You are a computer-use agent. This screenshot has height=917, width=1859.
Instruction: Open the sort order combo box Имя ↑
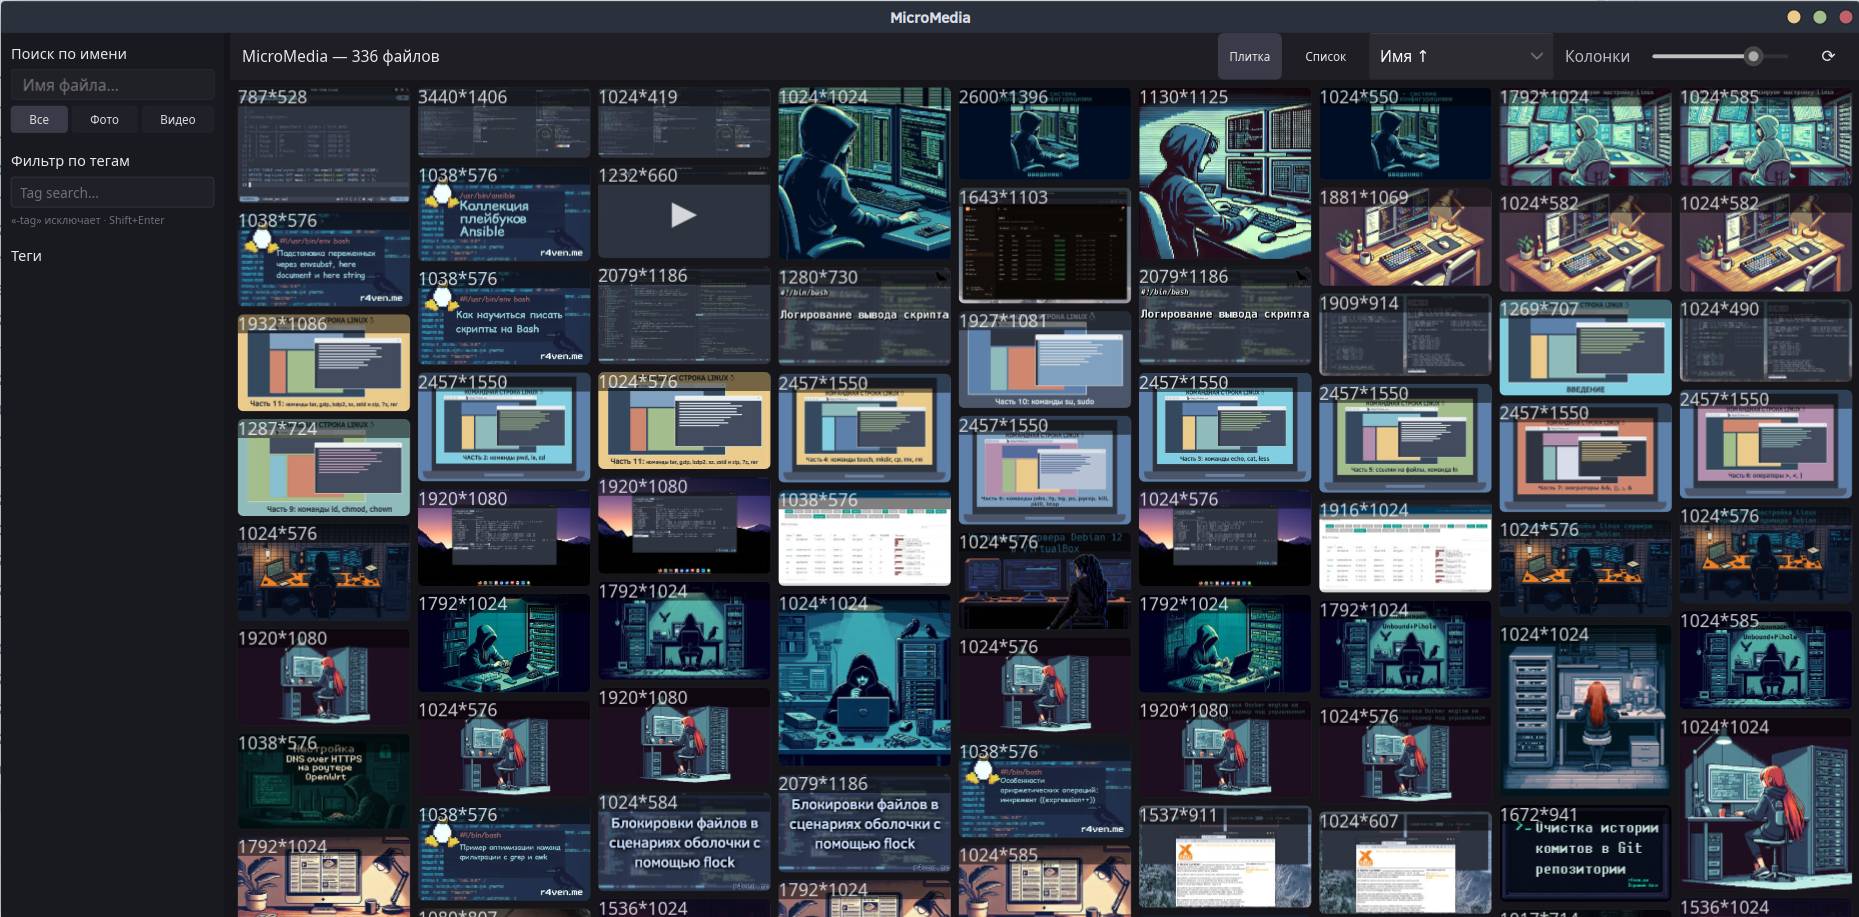(x=1460, y=56)
